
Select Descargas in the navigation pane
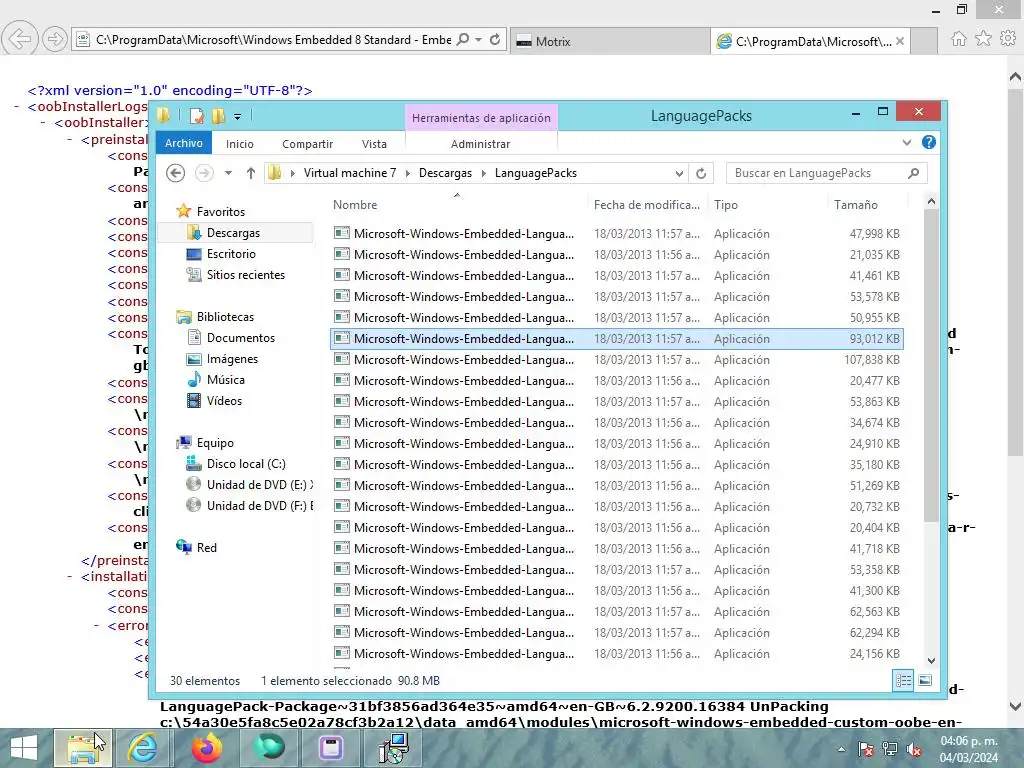[x=233, y=232]
